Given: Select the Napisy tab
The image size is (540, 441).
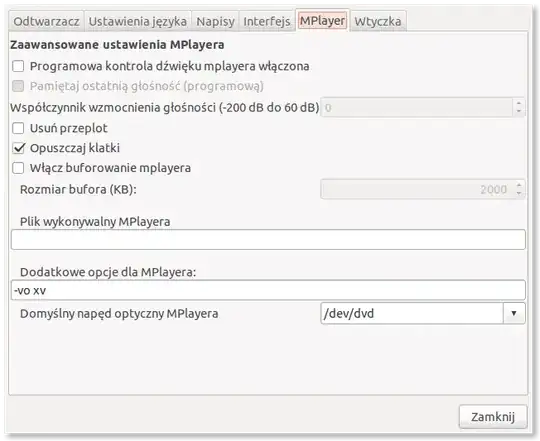Looking at the screenshot, I should pos(215,21).
